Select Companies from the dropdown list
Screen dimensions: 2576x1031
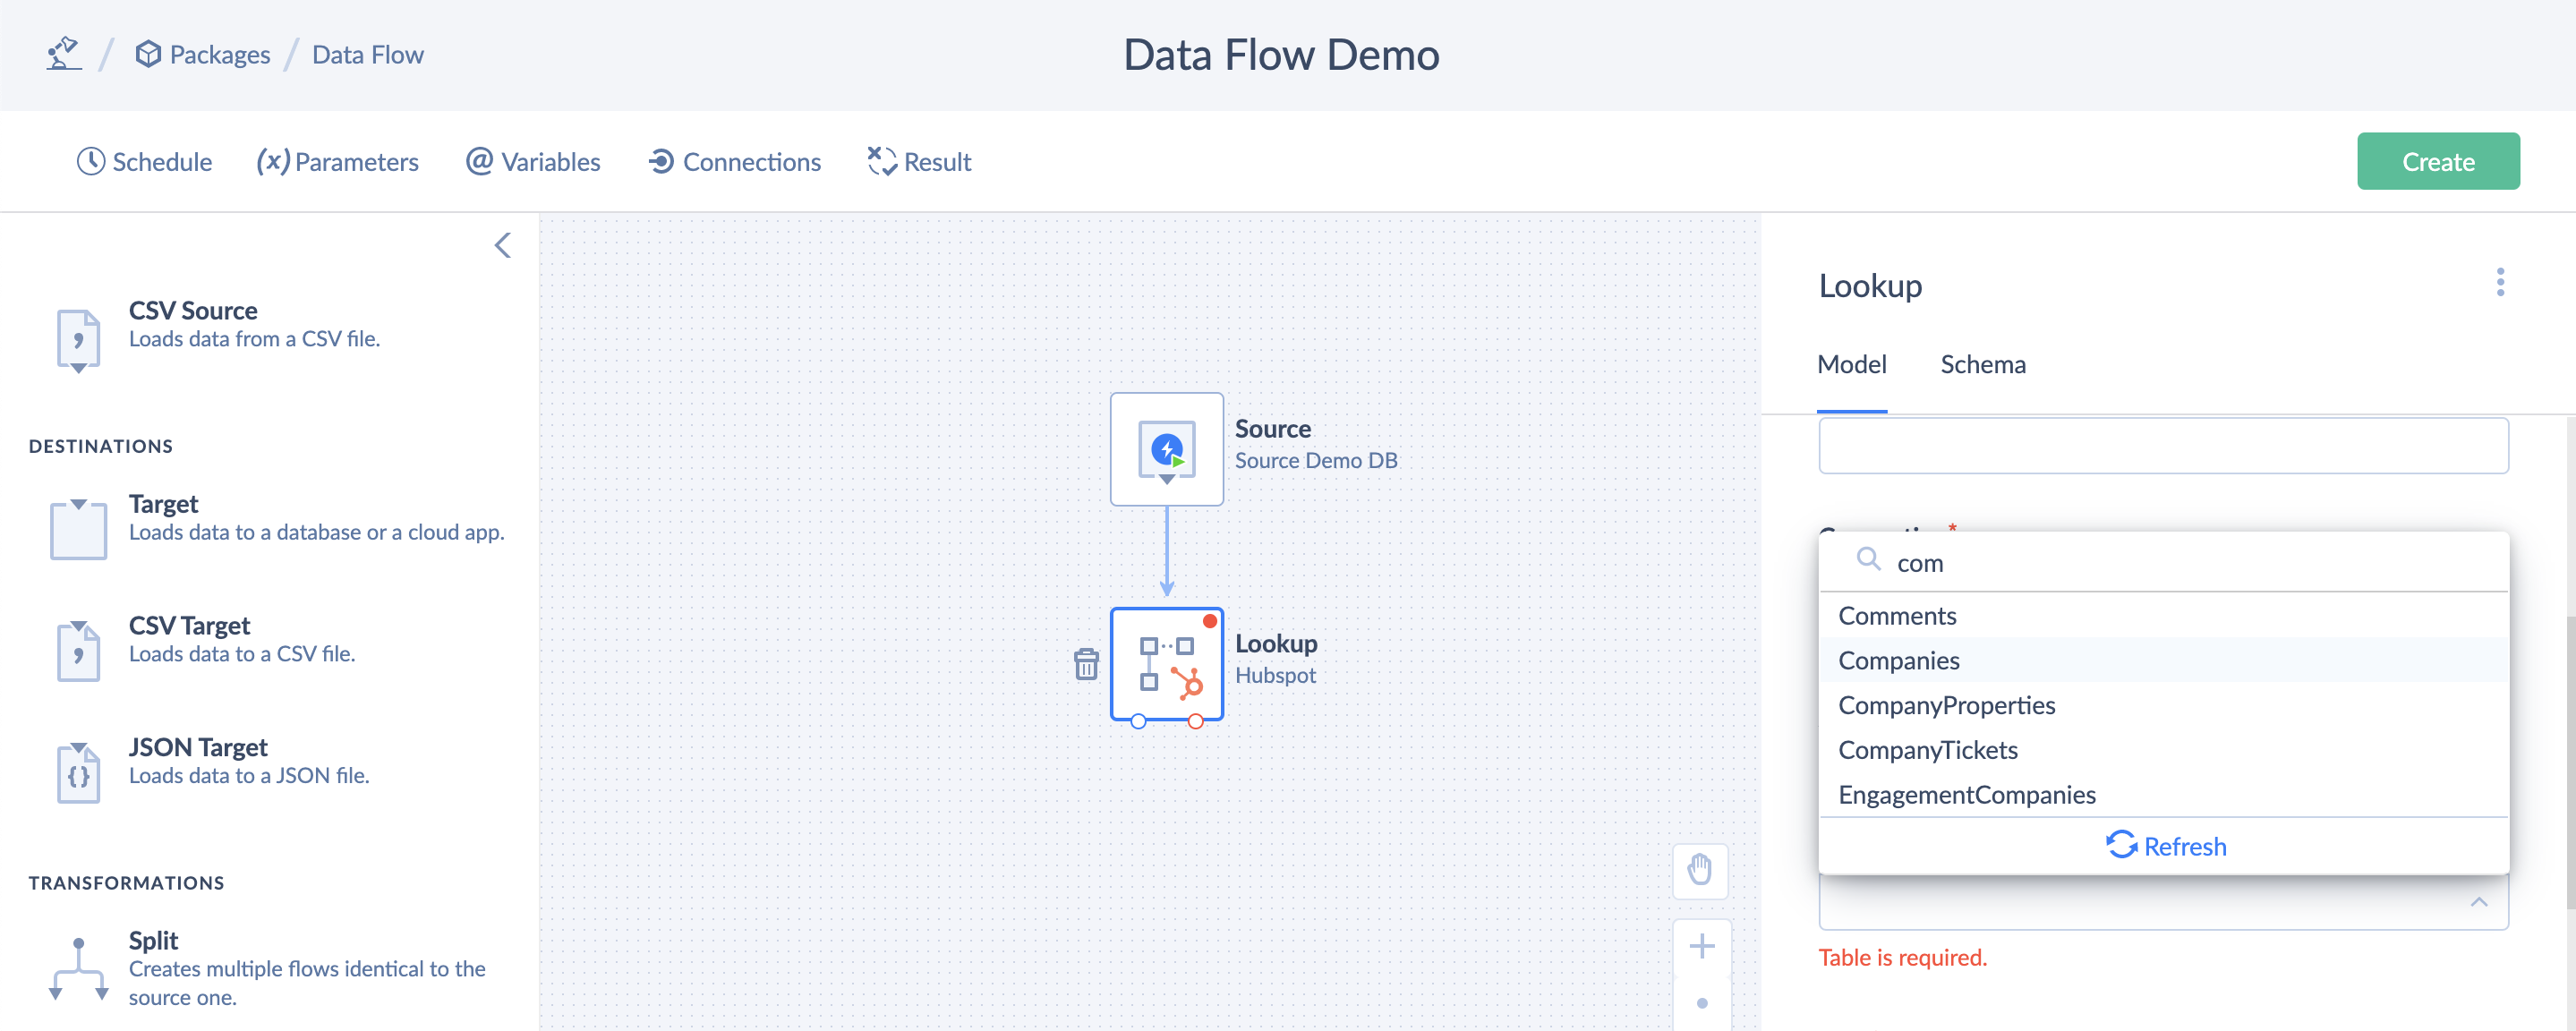click(1899, 659)
